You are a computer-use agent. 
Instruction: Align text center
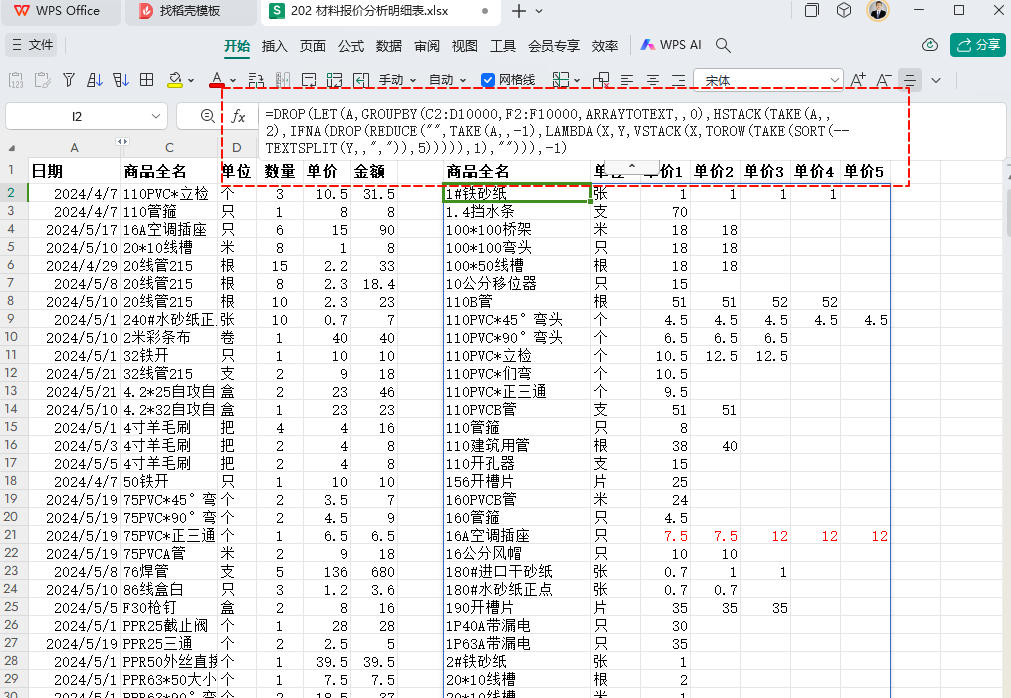[x=653, y=80]
